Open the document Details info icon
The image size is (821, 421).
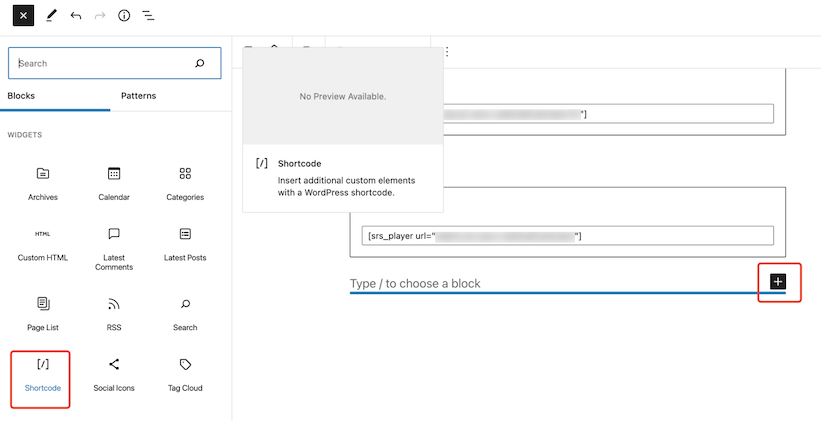(x=124, y=16)
